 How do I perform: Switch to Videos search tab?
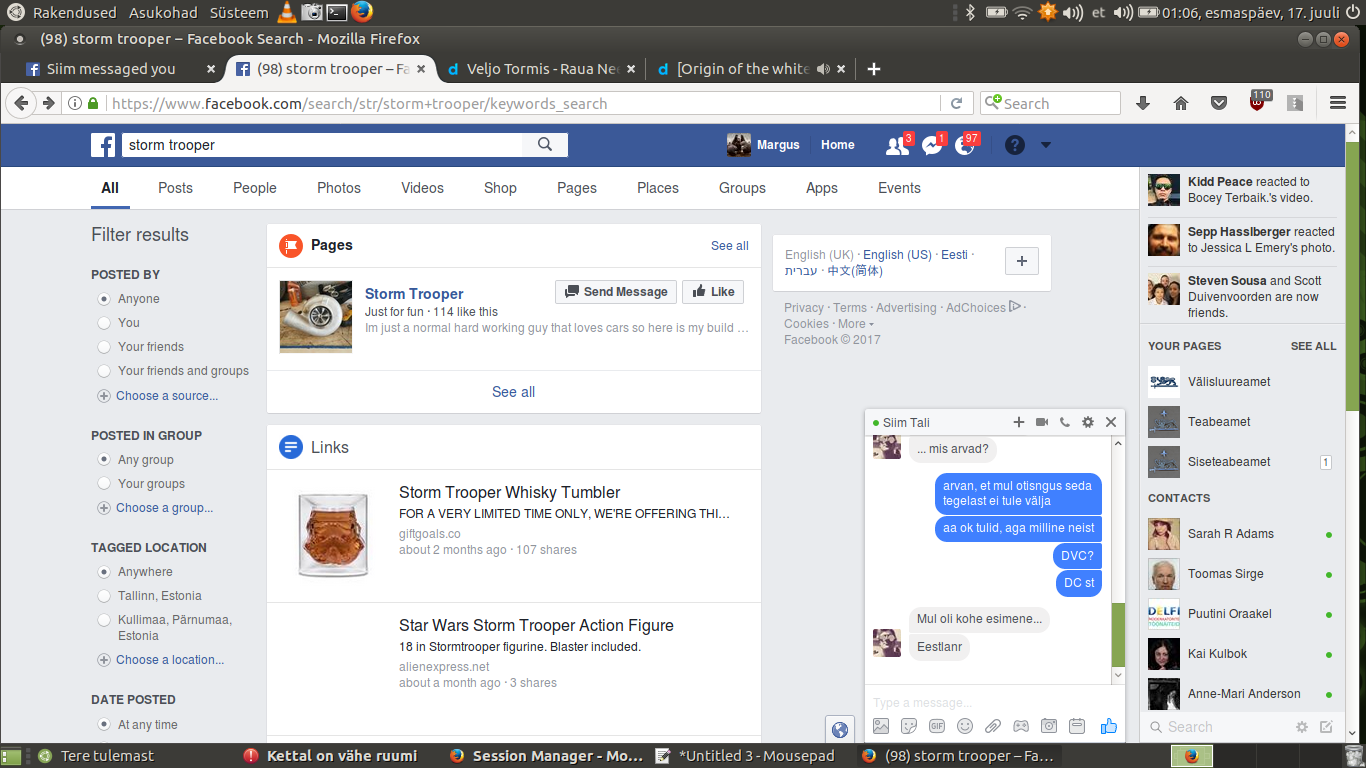point(422,188)
